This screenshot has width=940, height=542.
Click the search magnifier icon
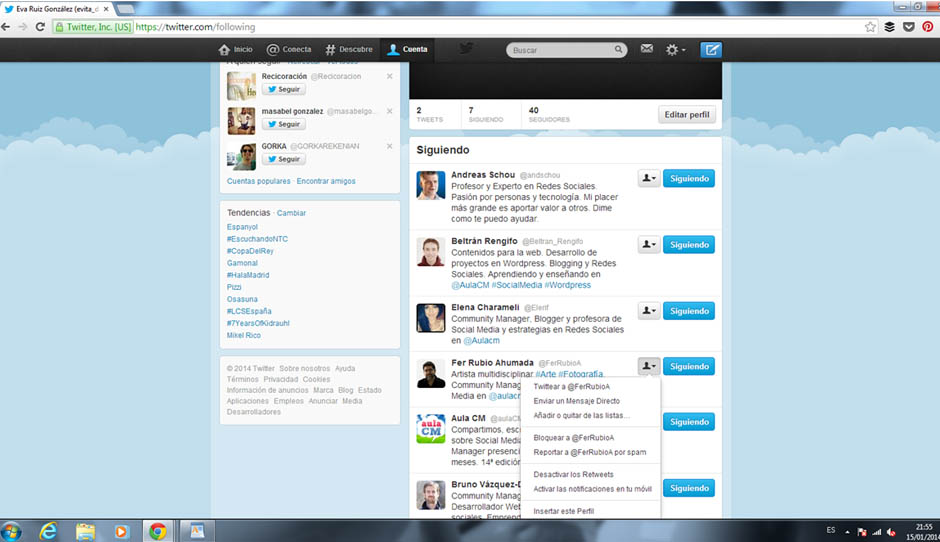tap(619, 49)
